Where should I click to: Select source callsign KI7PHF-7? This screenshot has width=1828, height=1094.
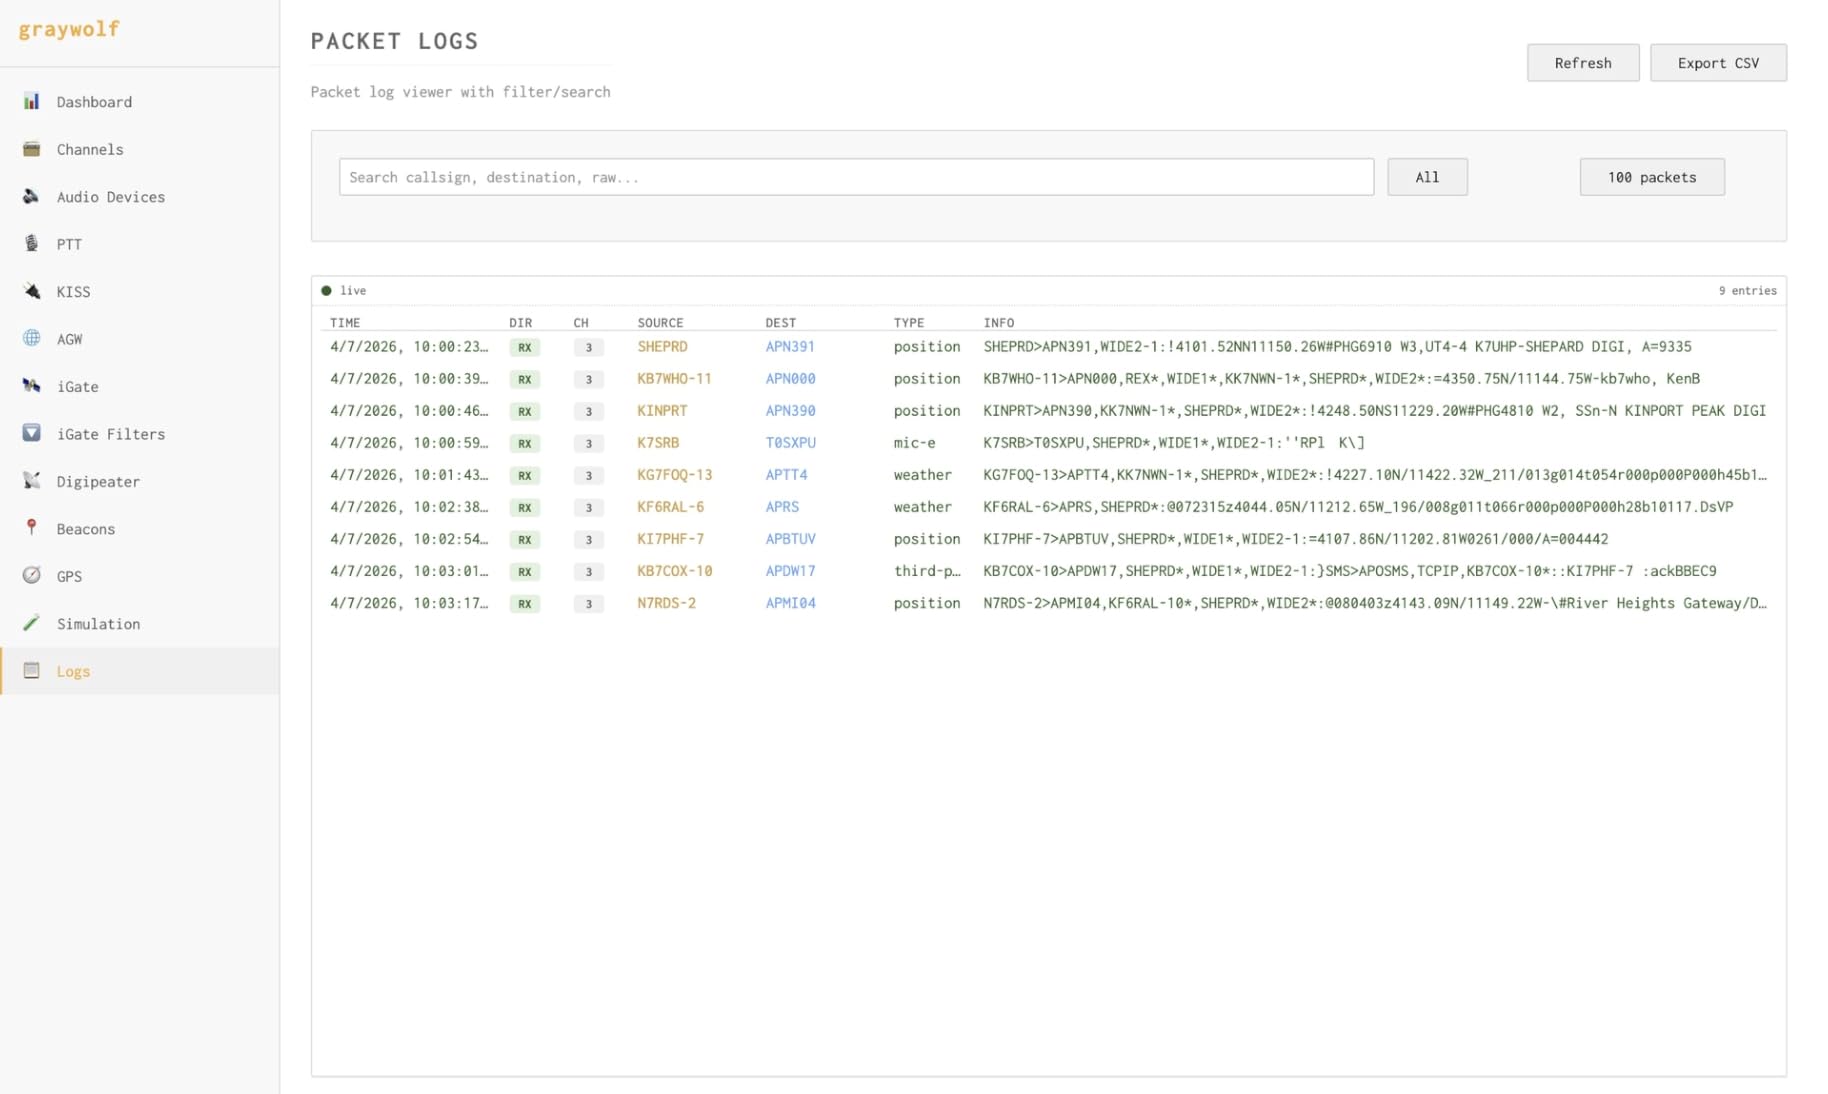(x=670, y=539)
